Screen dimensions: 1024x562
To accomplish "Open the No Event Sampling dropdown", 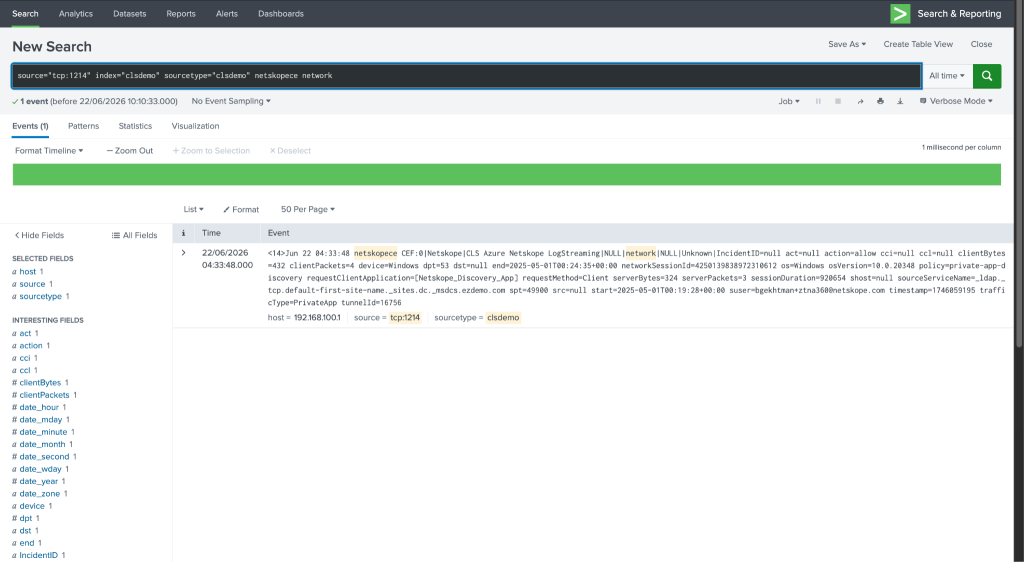I will tap(231, 101).
